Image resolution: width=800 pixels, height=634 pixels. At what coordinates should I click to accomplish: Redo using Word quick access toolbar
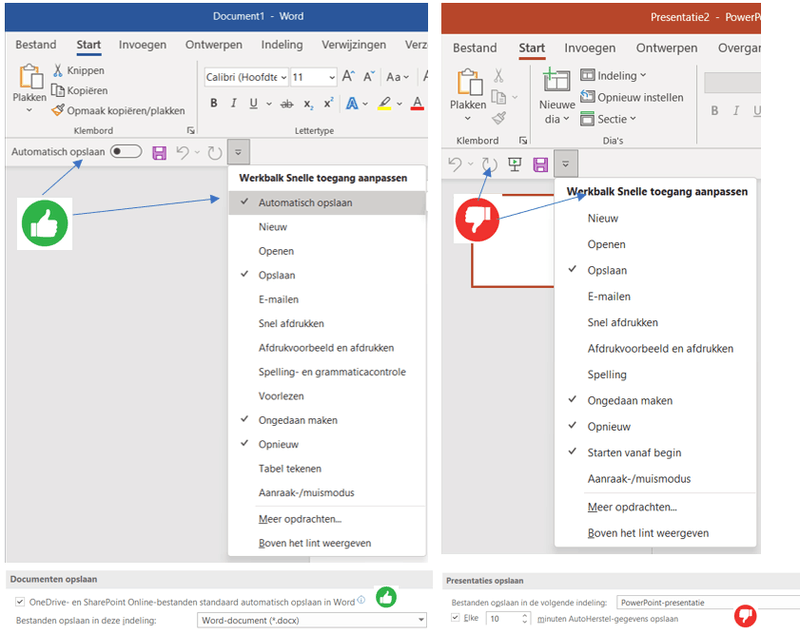pos(215,153)
